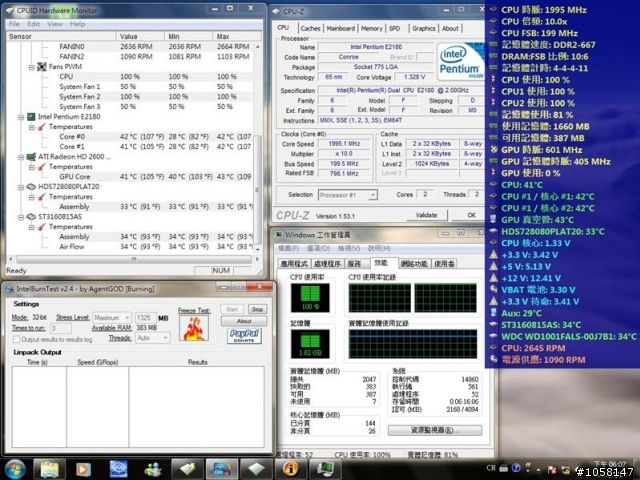Collapse the ATI Radeon HD 2600 node
Screen dimensions: 640x480
coord(21,157)
